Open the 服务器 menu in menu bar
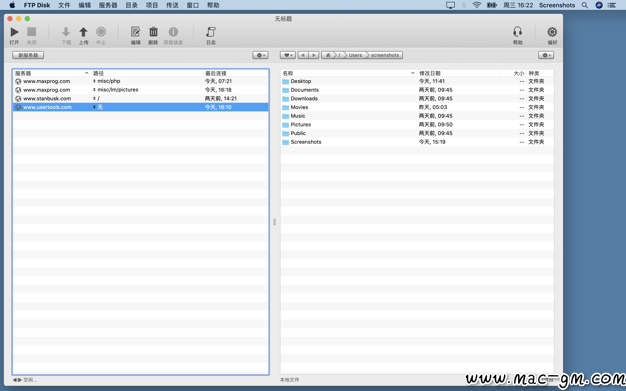The width and height of the screenshot is (626, 391). pyautogui.click(x=108, y=5)
